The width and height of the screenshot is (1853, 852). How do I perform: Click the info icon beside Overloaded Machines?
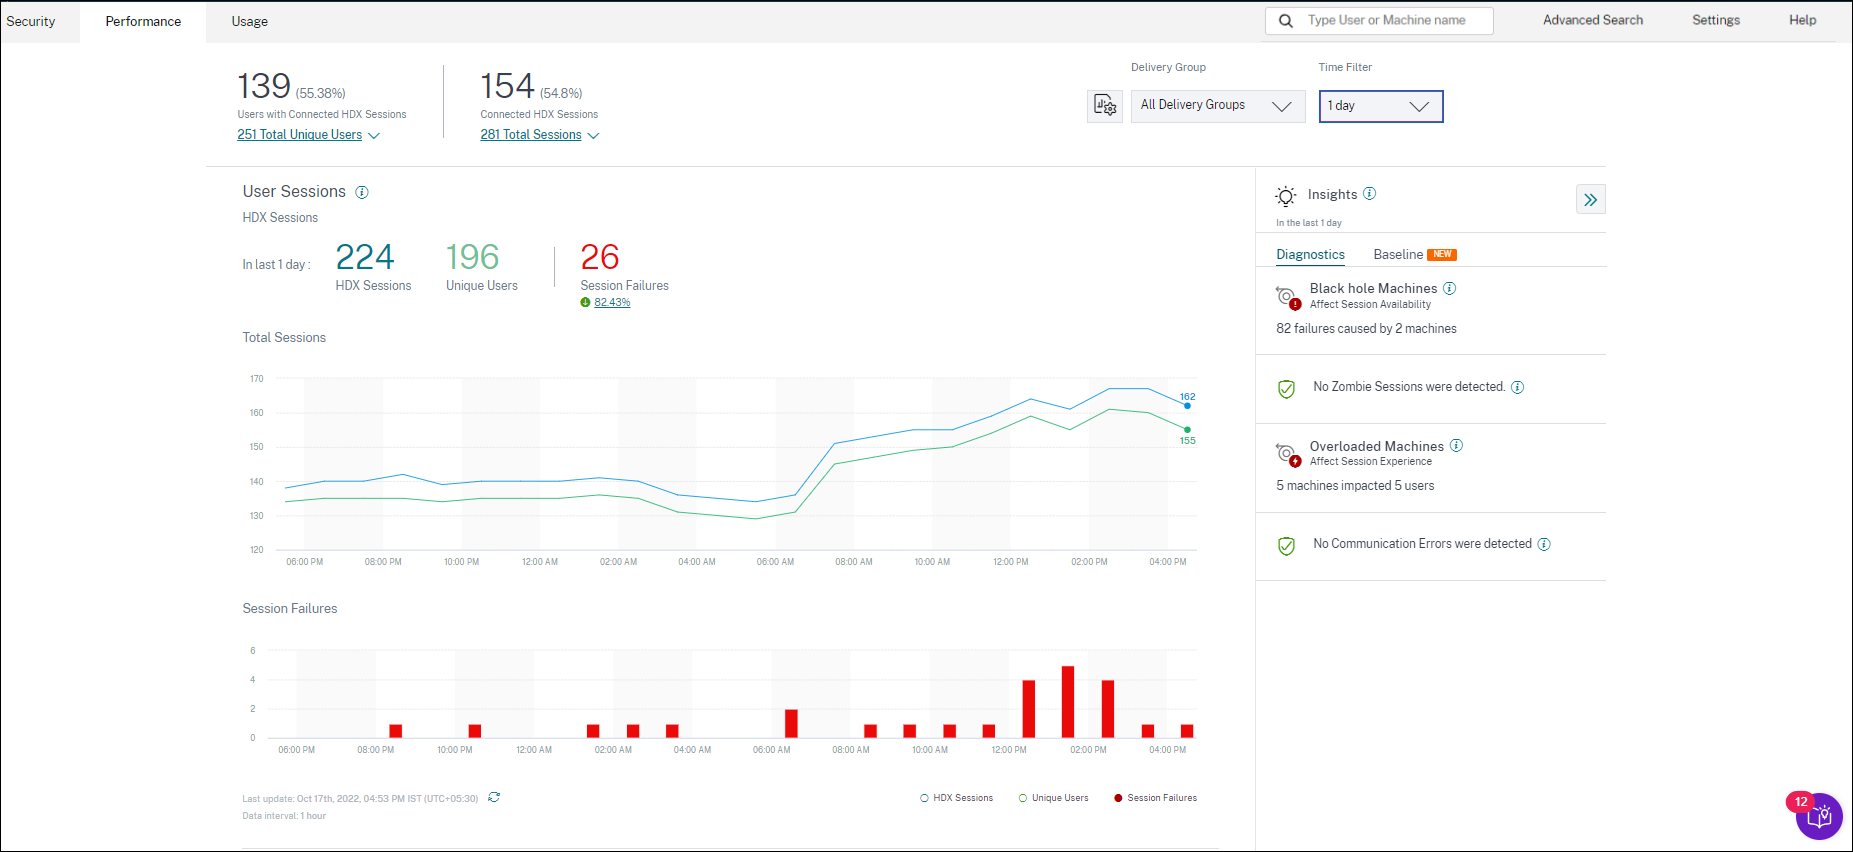[1456, 446]
